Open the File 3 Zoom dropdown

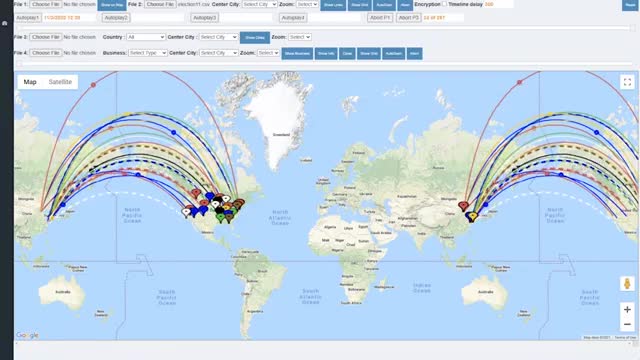(x=300, y=37)
